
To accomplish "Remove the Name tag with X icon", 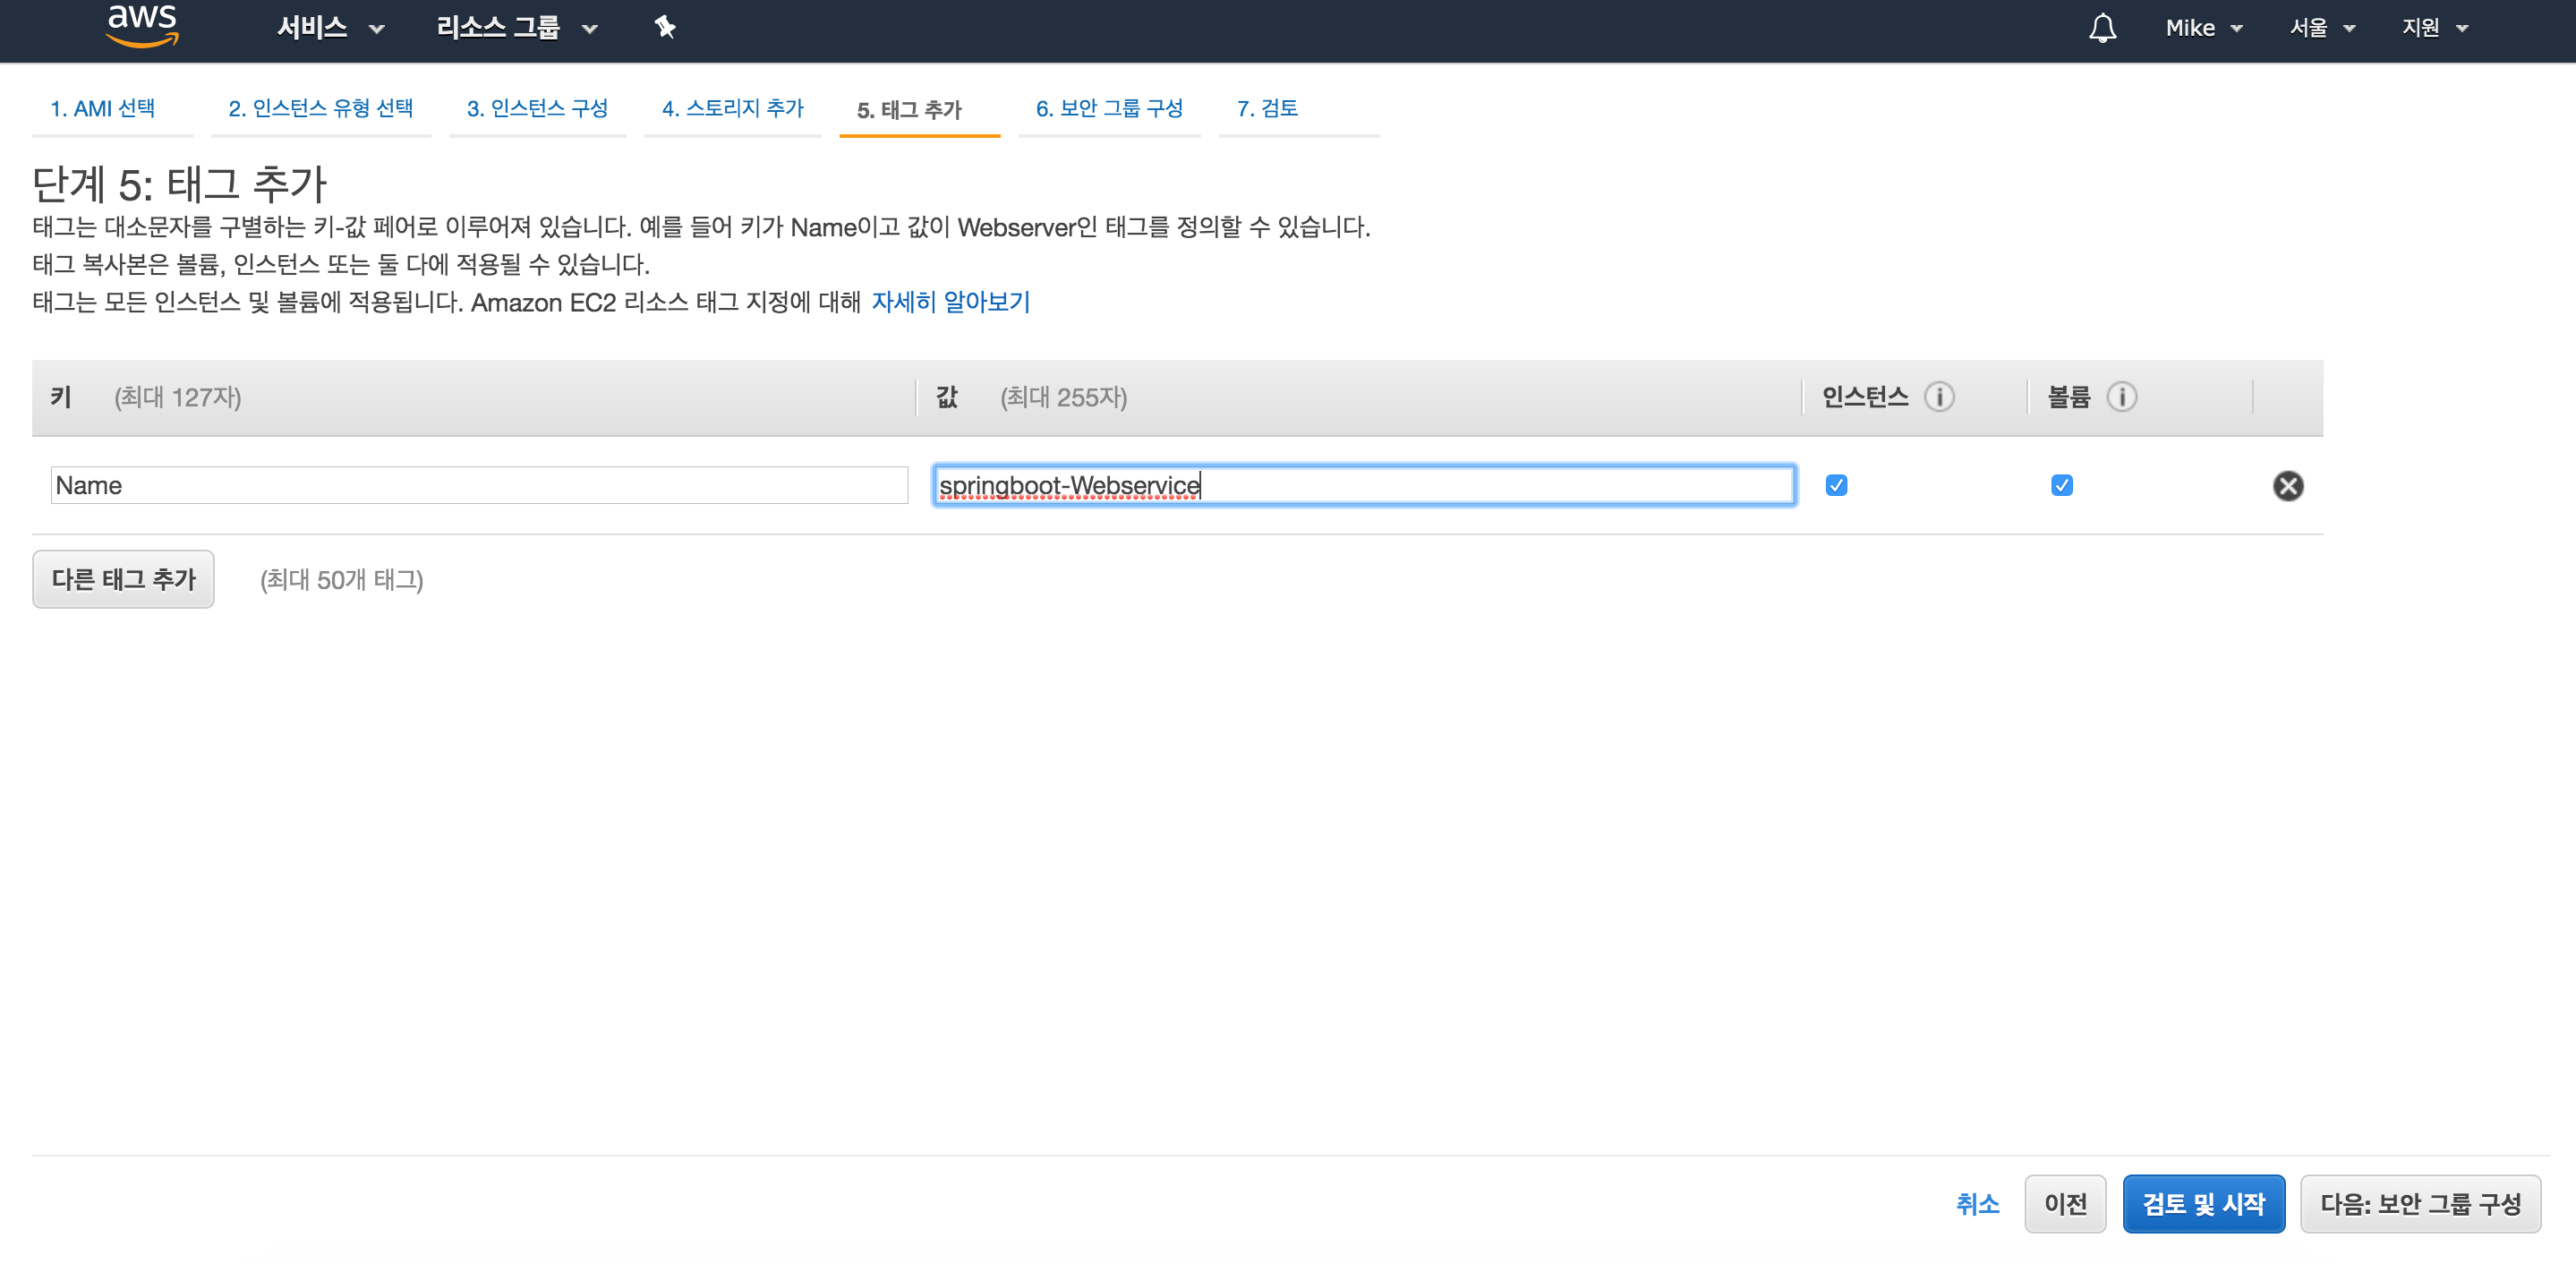I will point(2288,486).
